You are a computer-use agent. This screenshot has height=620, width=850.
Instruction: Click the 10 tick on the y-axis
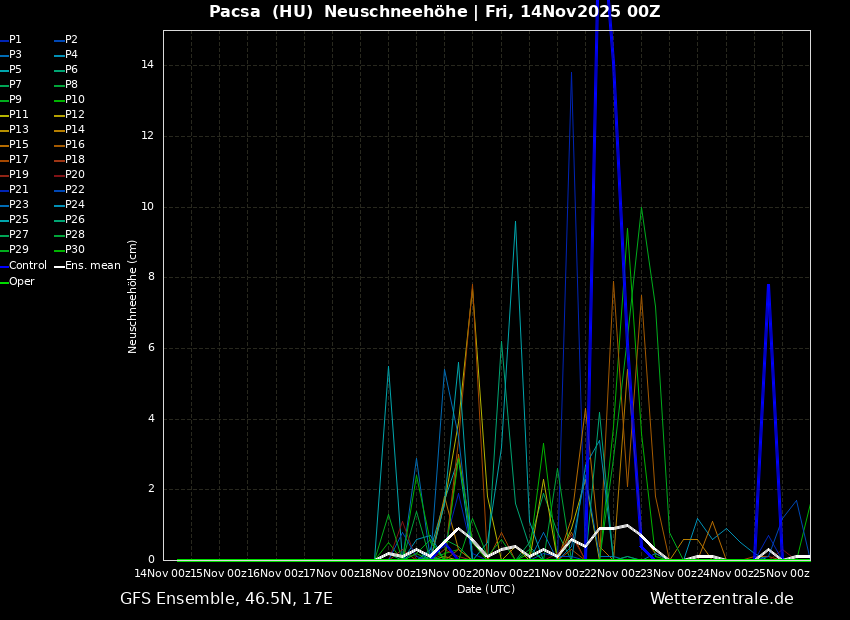click(147, 207)
